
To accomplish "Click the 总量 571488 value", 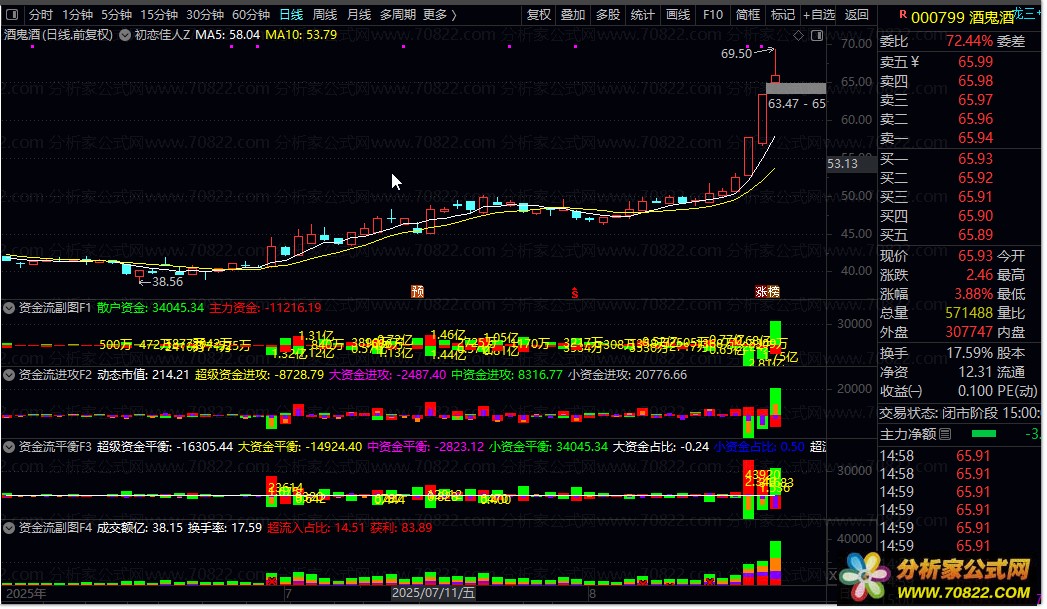I will [x=969, y=313].
